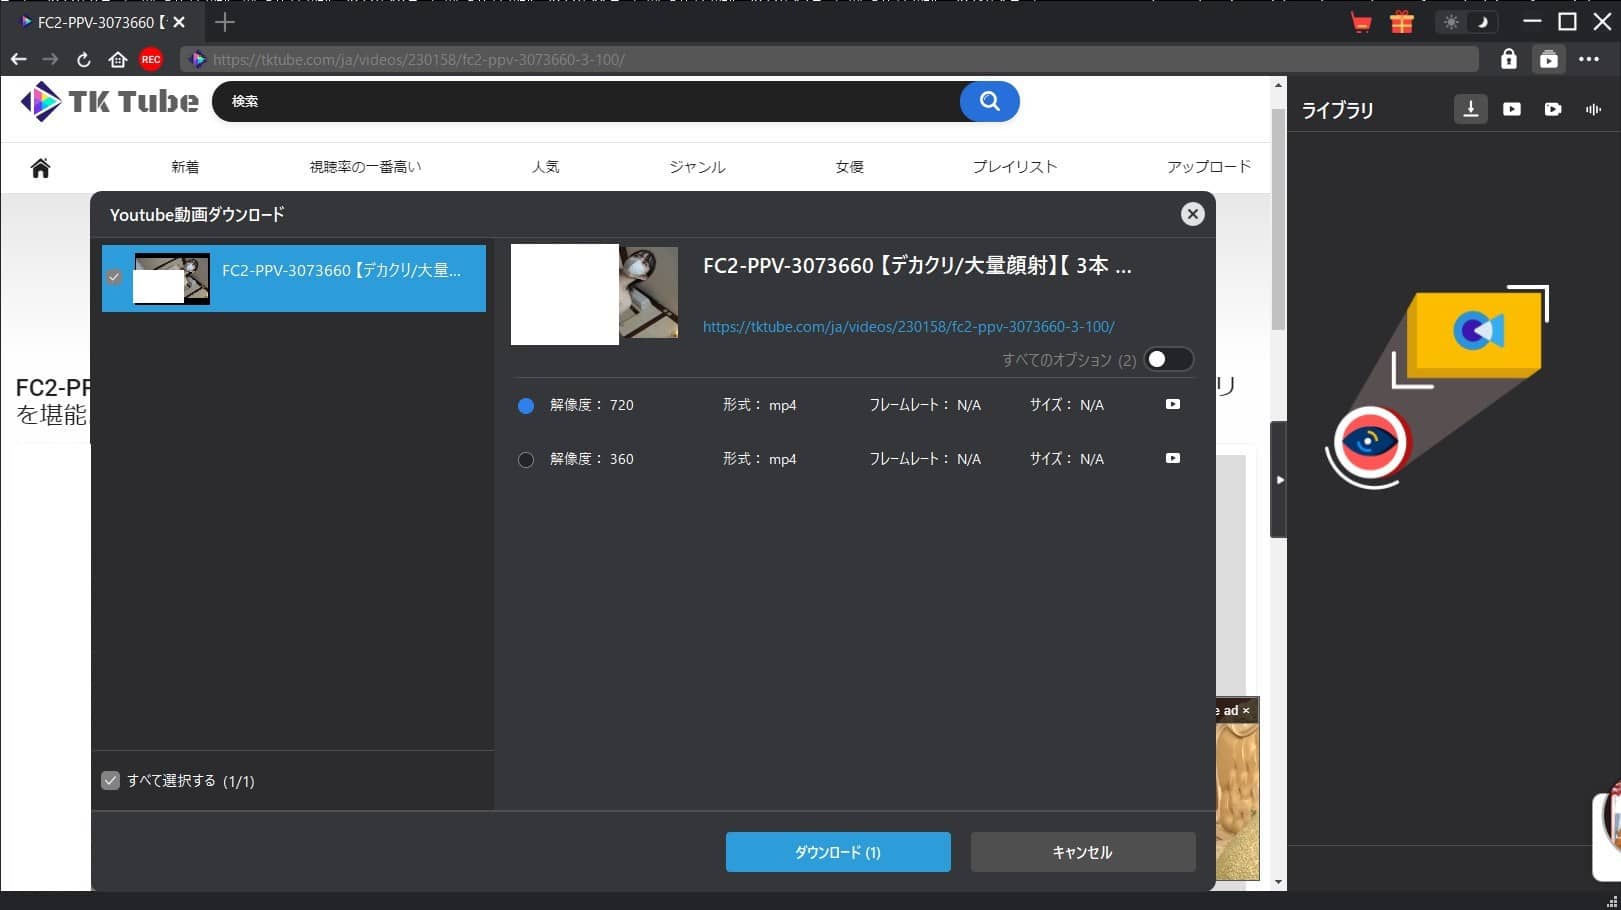Image resolution: width=1621 pixels, height=910 pixels.
Task: Open the downloads icon in ライブラリ panel
Action: tap(1470, 109)
